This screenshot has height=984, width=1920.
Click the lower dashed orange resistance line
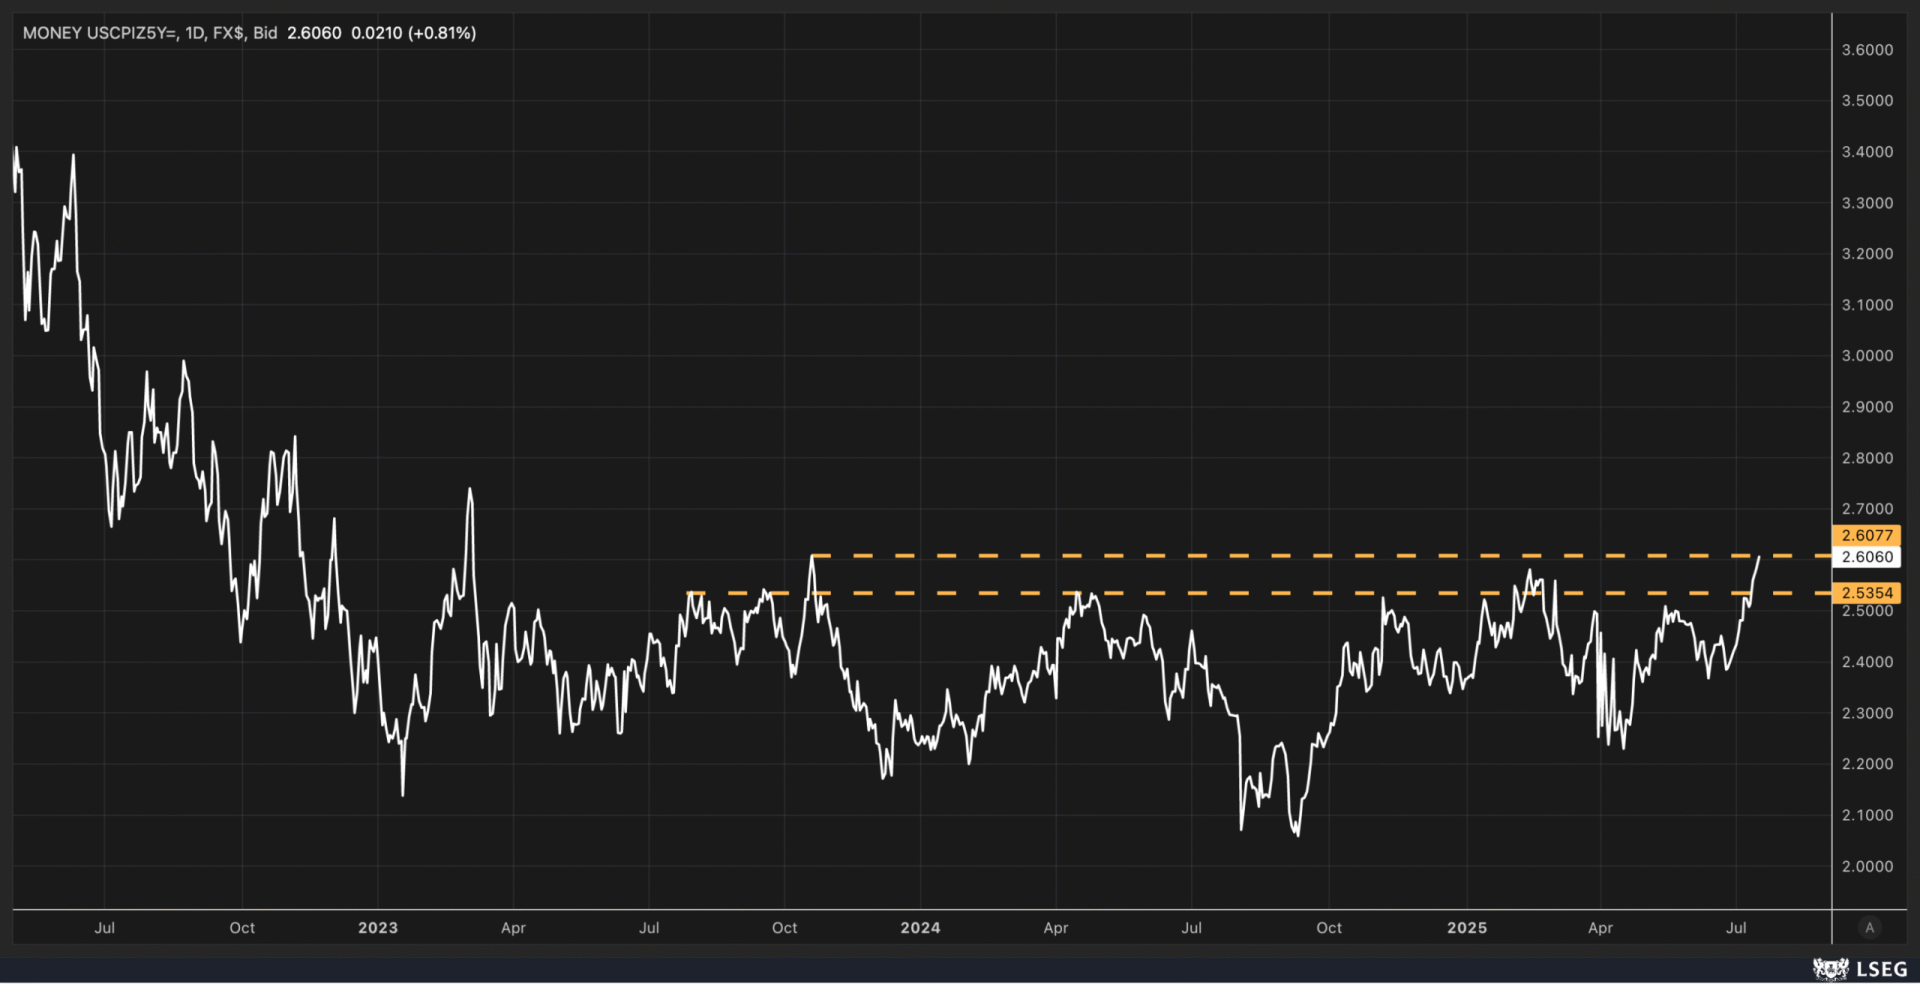tap(1250, 593)
